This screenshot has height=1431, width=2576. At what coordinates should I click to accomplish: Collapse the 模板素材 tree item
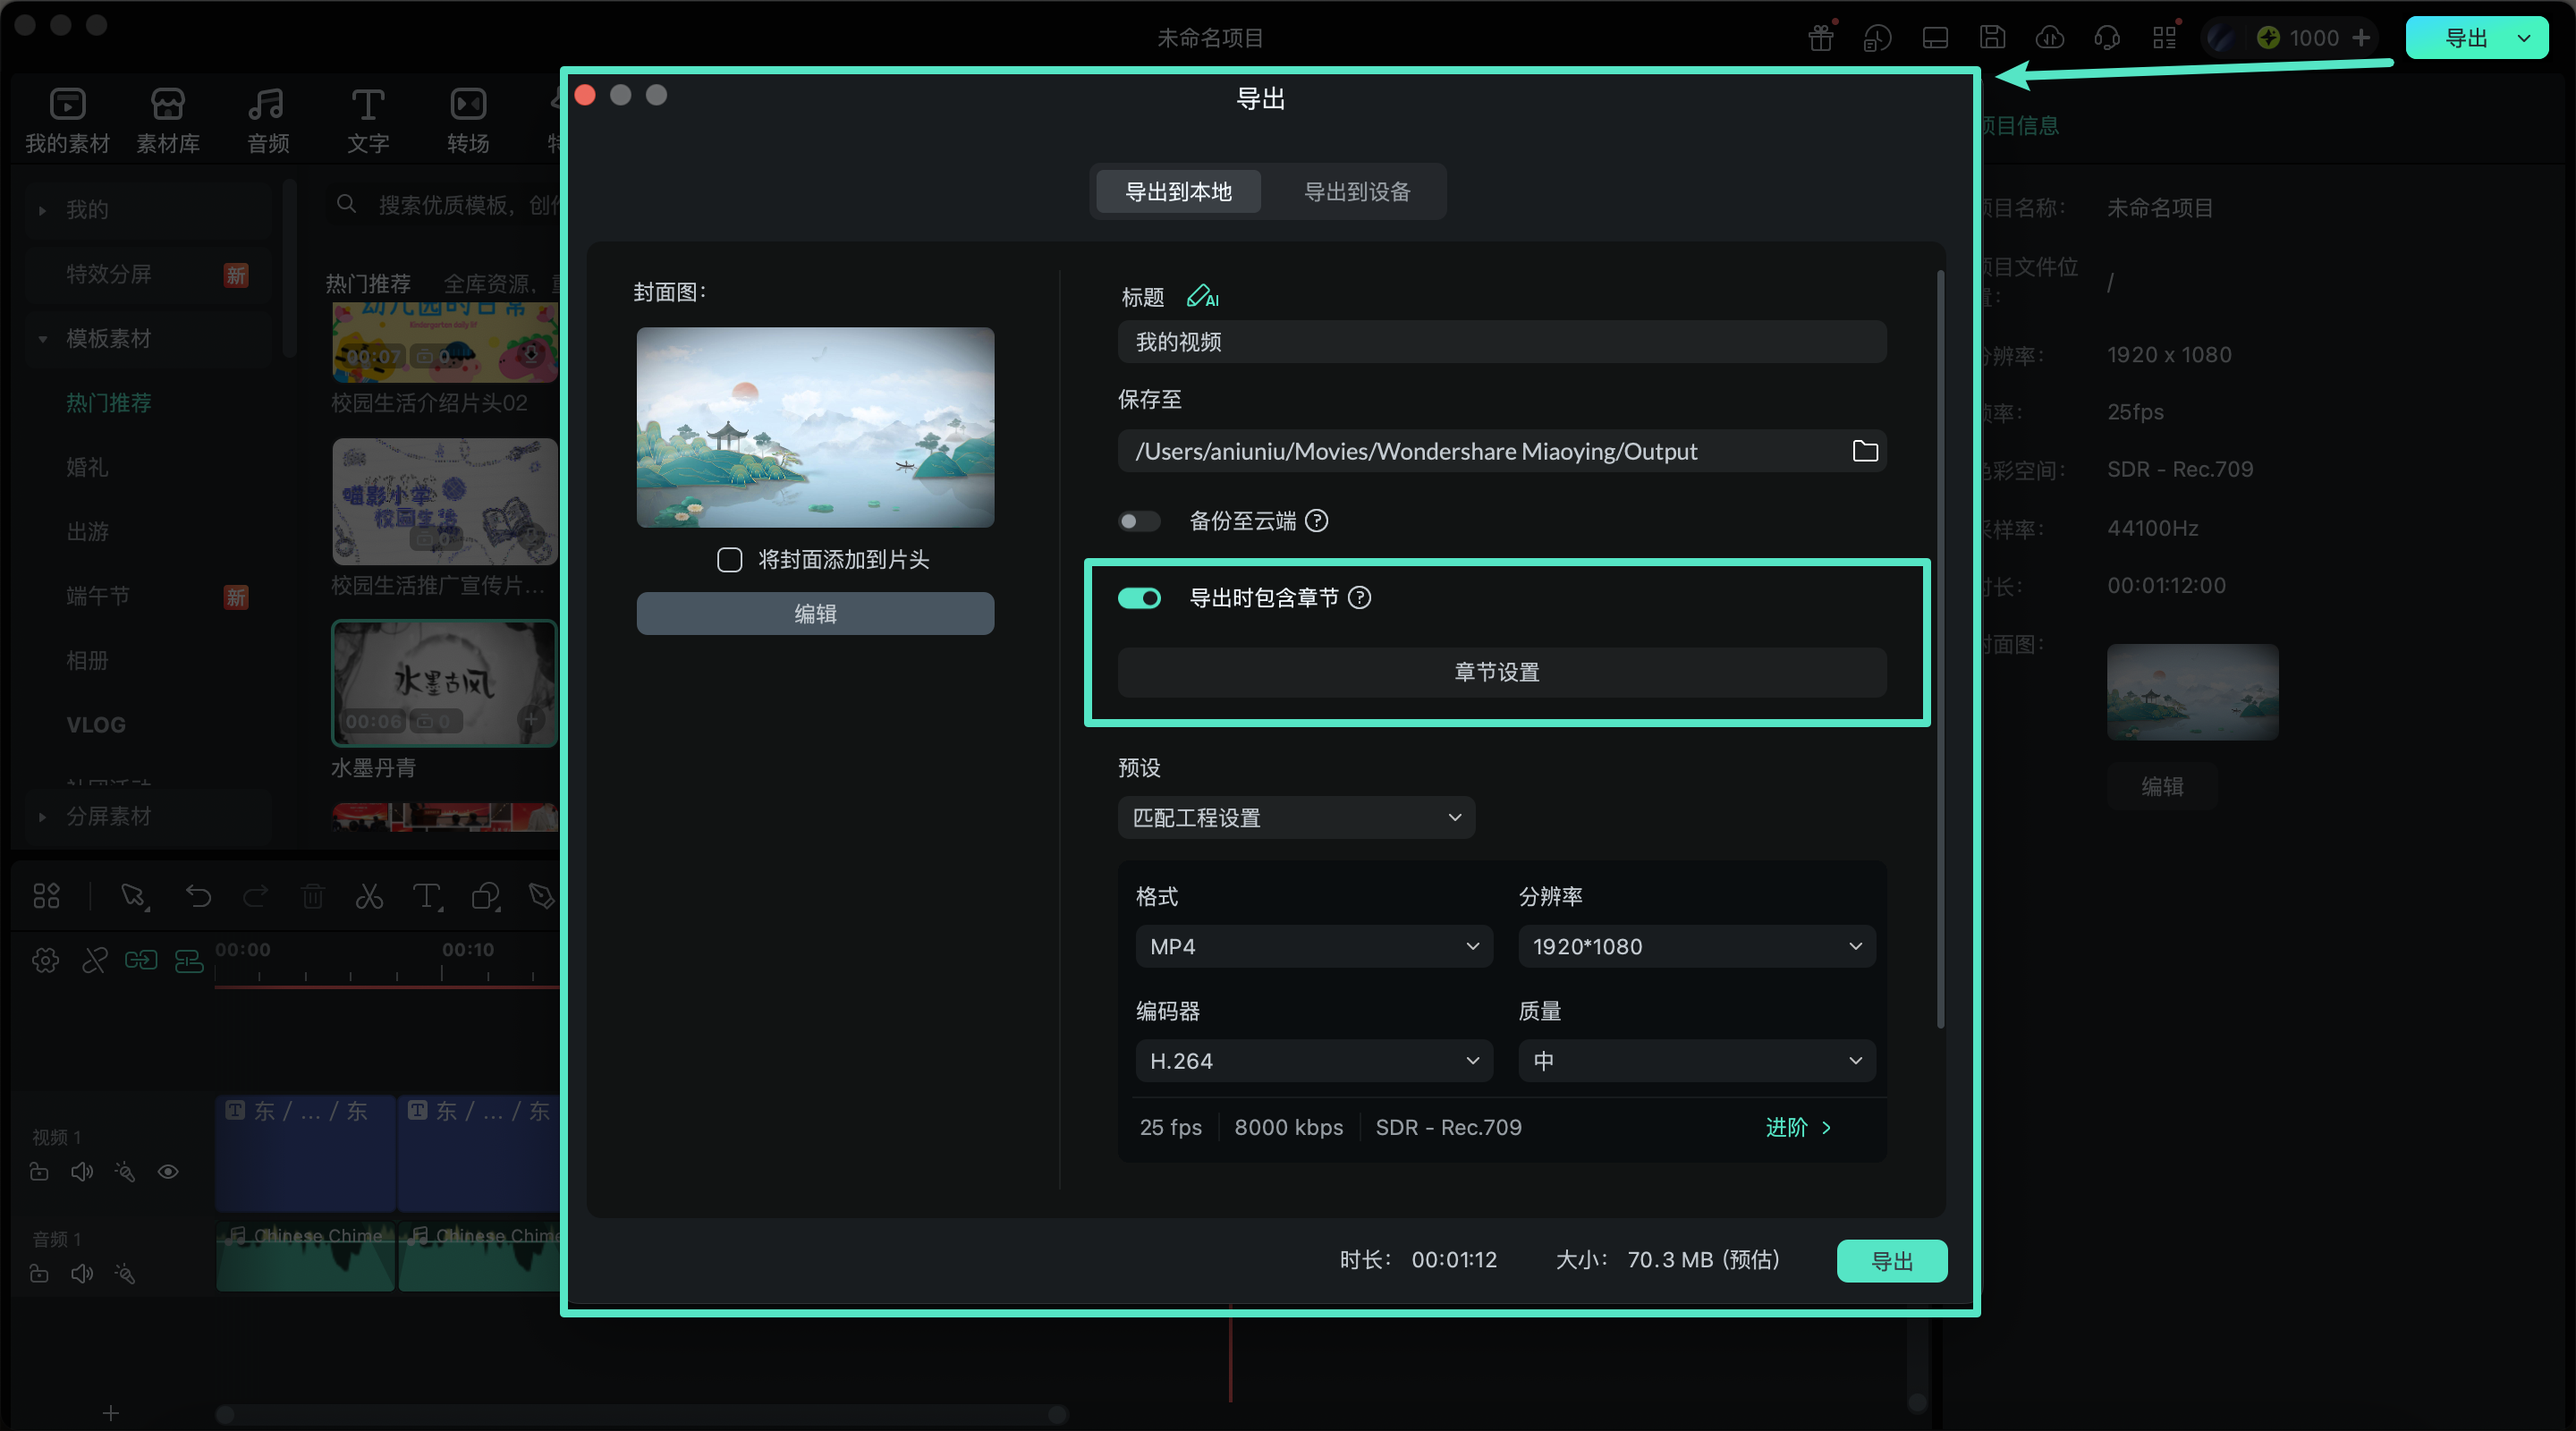coord(42,339)
